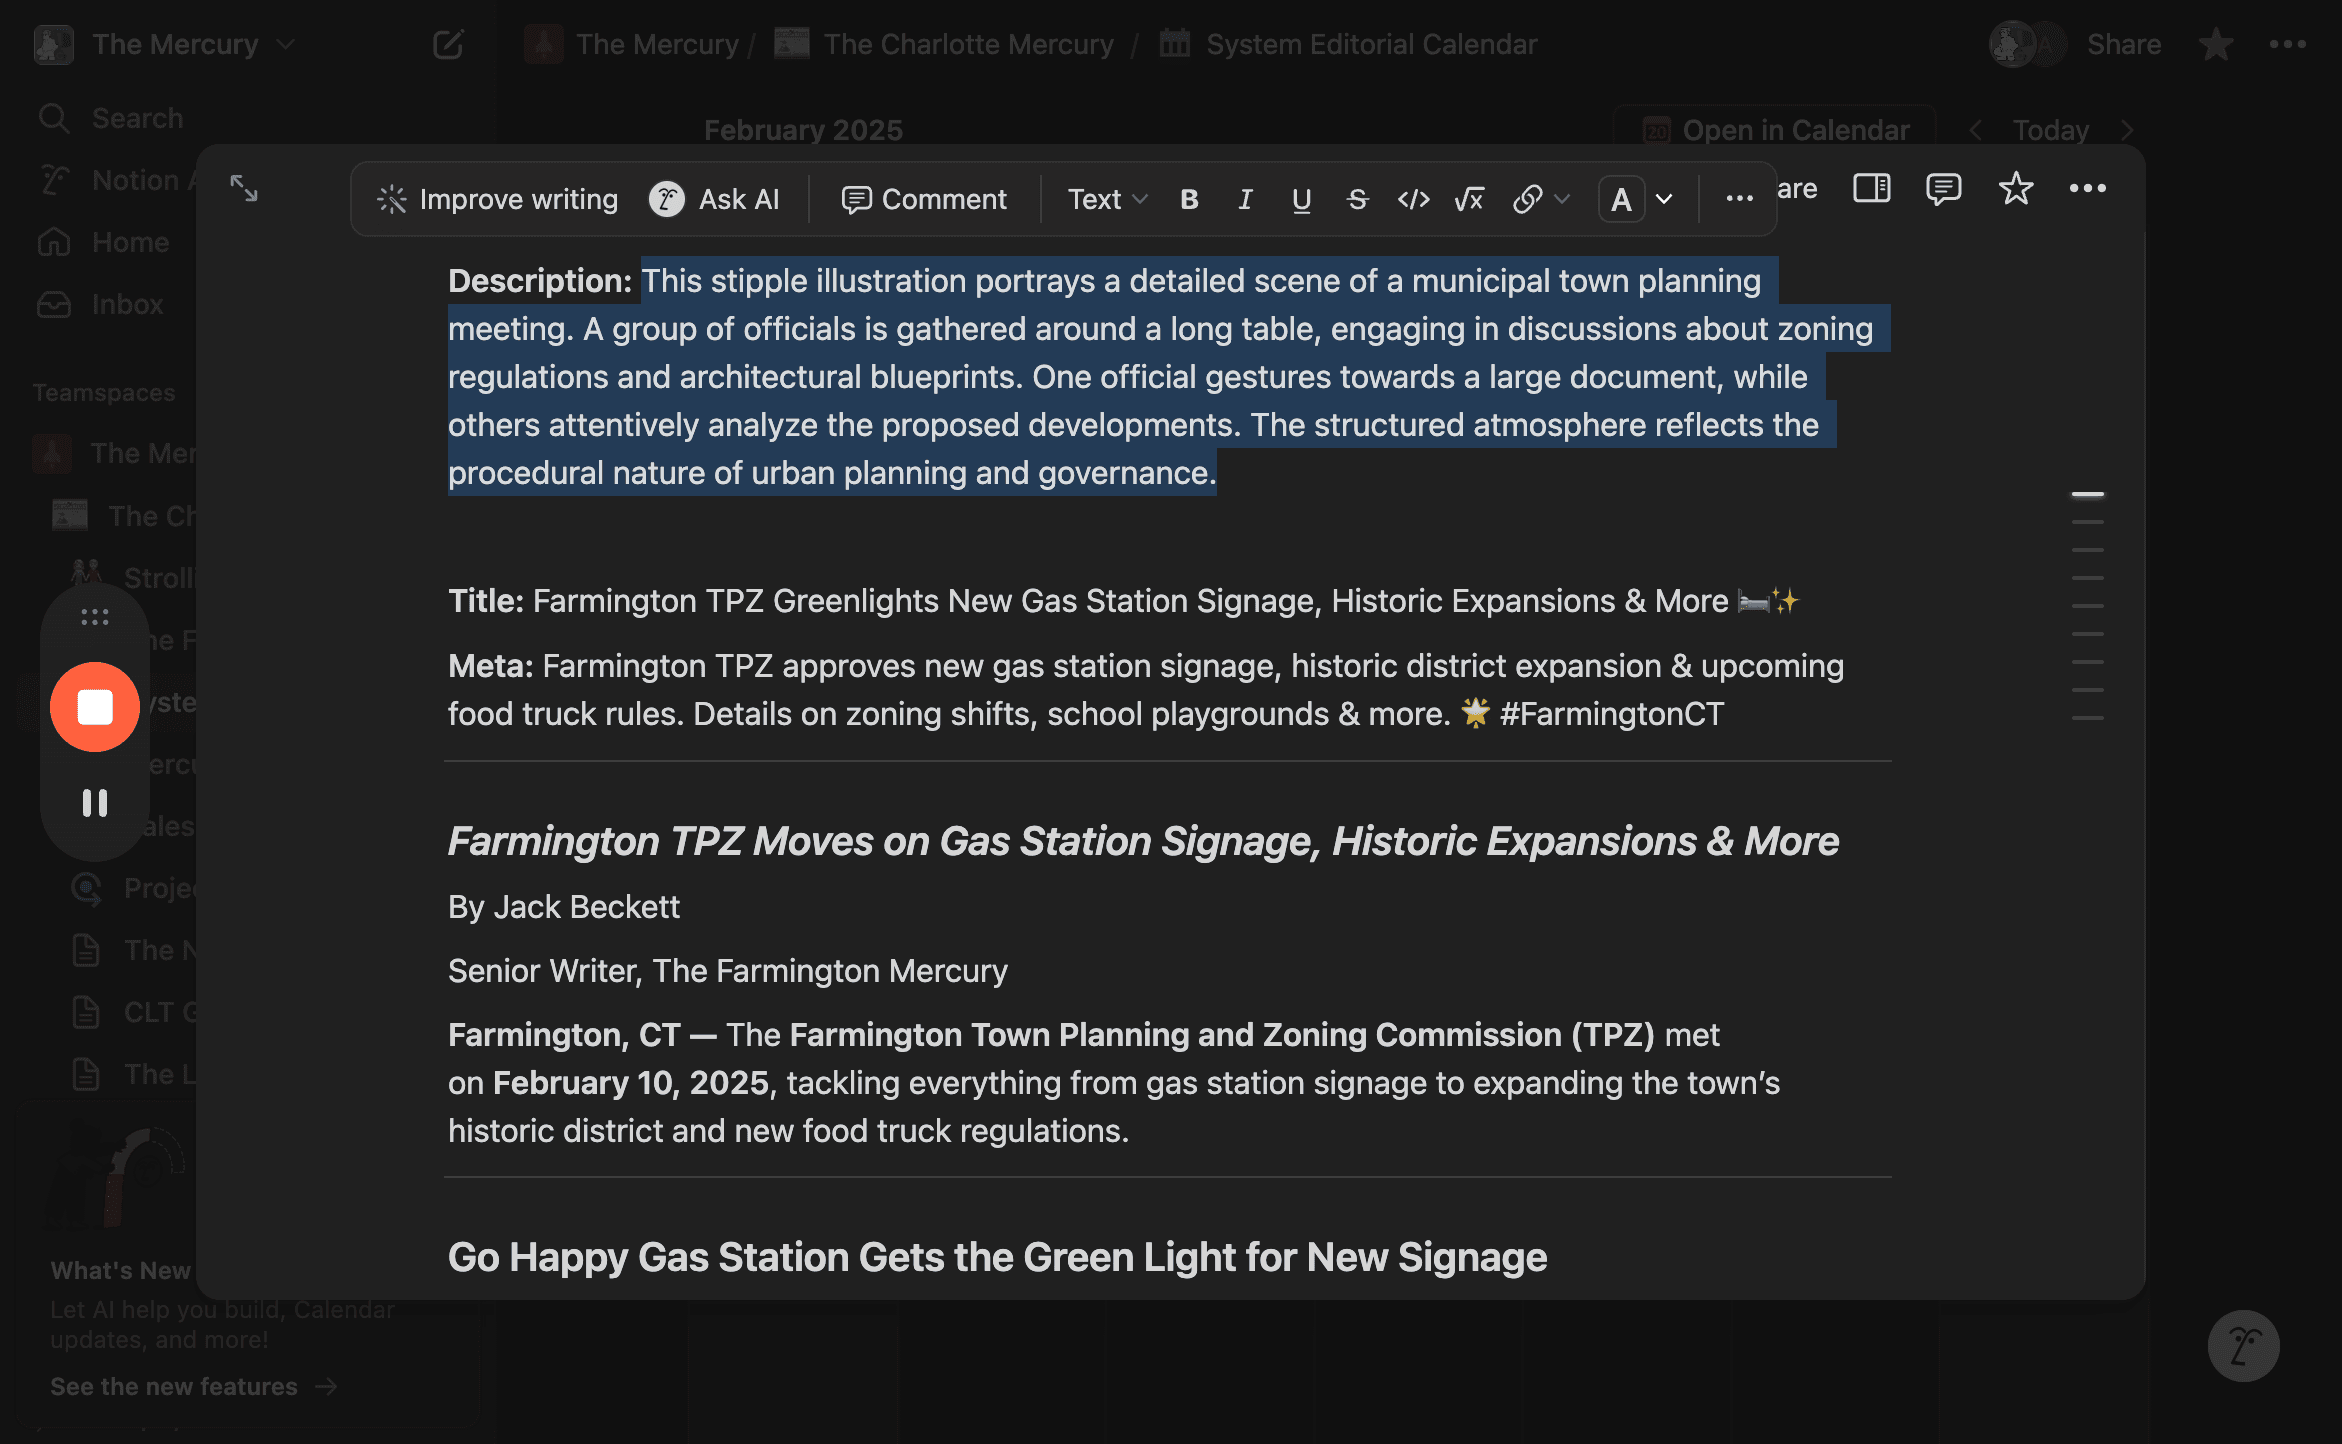
Task: Open The Mercury workspace switcher
Action: click(x=165, y=45)
